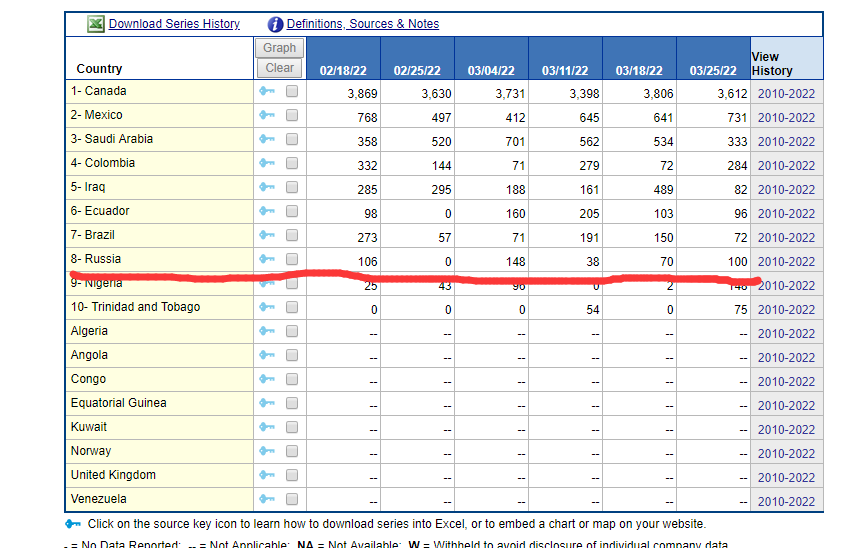Open source key icon for Trinidad and Tobago
841x548 pixels.
click(267, 307)
